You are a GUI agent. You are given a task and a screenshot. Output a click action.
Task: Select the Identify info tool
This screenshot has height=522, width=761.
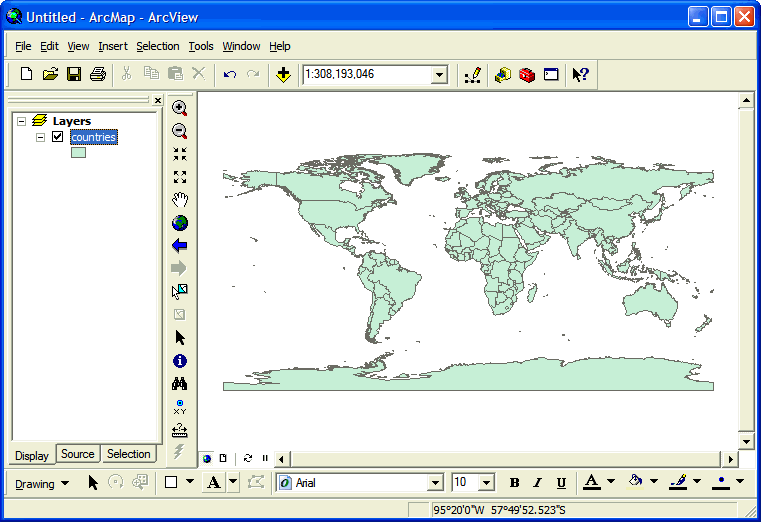[180, 361]
